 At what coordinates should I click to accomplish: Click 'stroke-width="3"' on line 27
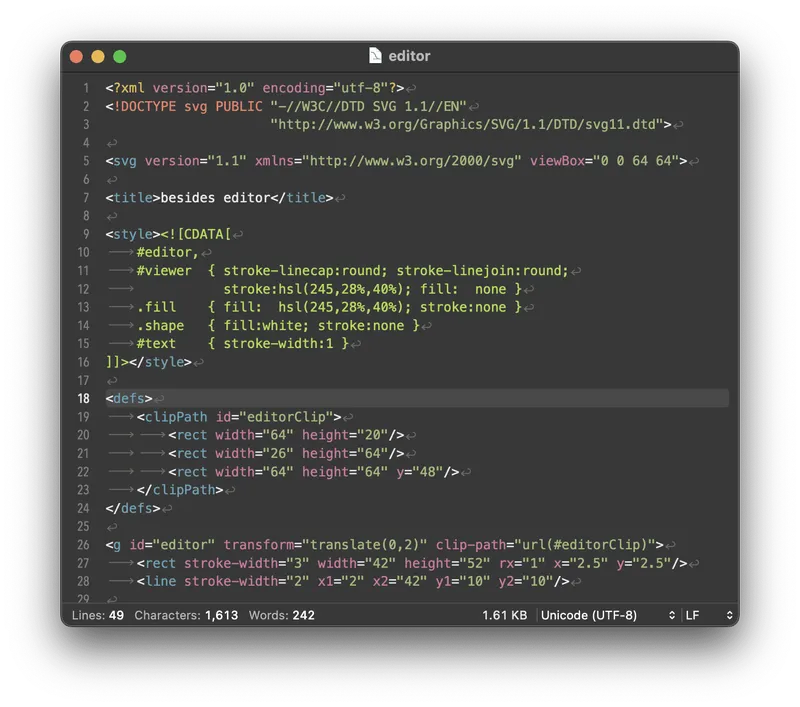click(x=246, y=563)
